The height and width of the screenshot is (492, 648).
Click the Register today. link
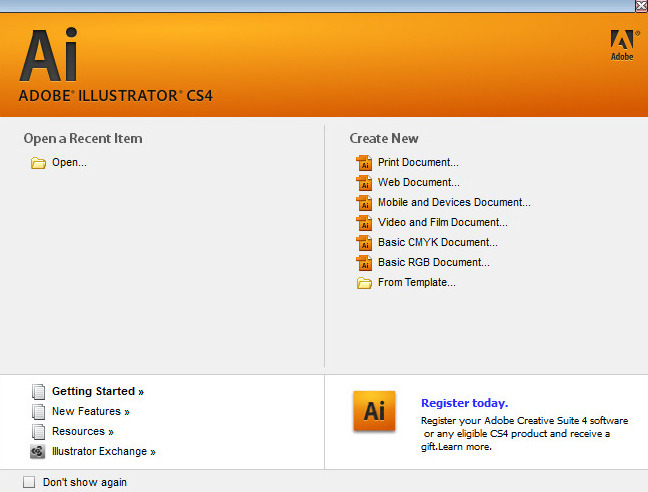465,403
